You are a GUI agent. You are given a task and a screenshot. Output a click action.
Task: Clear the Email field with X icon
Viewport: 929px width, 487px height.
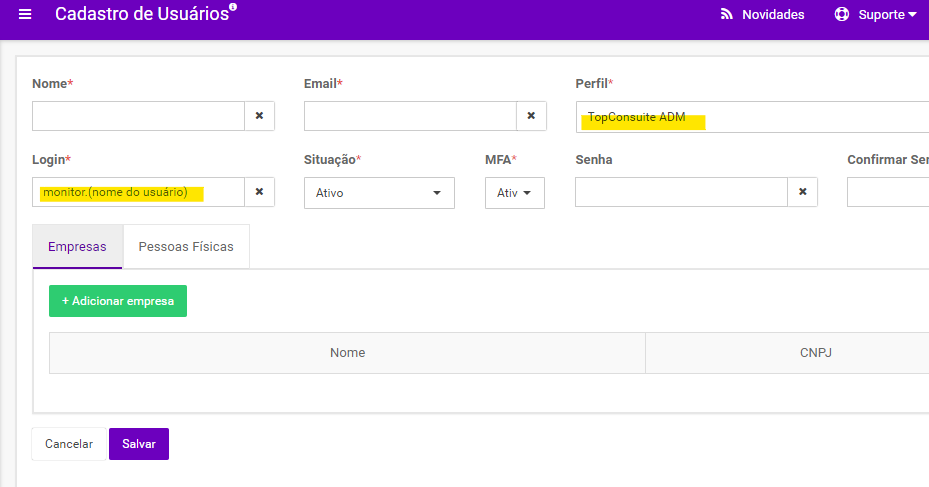531,116
